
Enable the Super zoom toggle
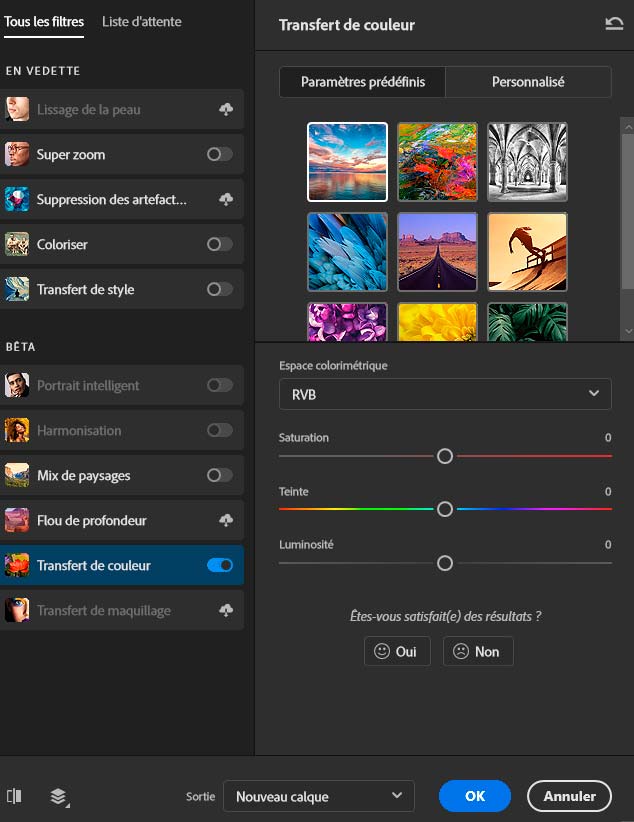click(x=219, y=155)
